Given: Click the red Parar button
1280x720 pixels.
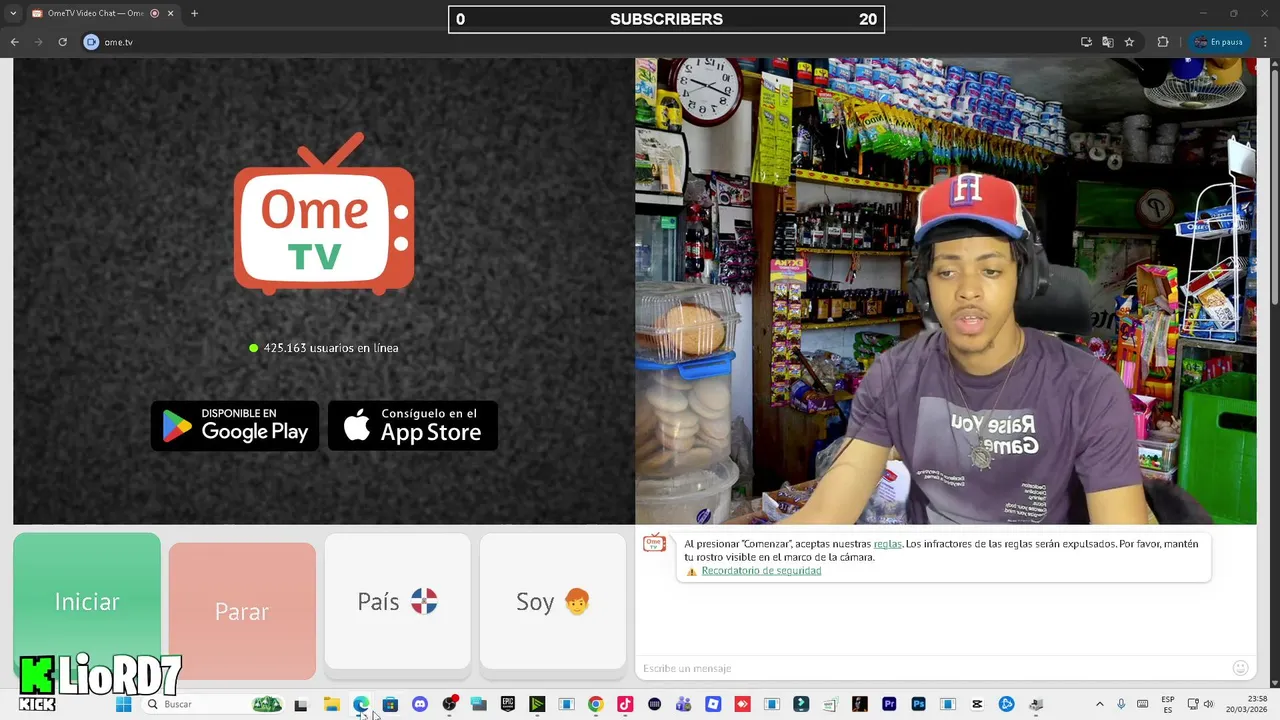Looking at the screenshot, I should [x=242, y=611].
